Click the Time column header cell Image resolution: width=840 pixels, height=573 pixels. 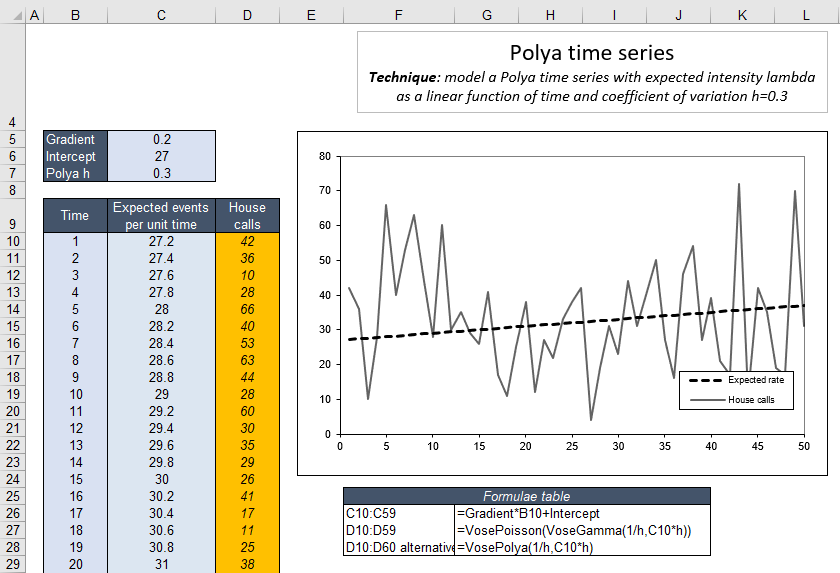click(75, 216)
